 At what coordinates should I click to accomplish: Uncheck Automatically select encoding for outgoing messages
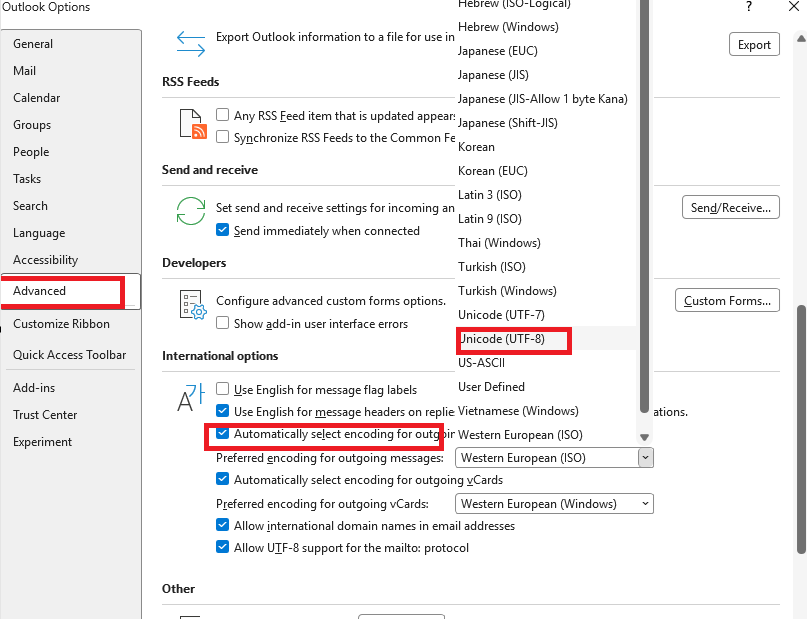point(223,433)
